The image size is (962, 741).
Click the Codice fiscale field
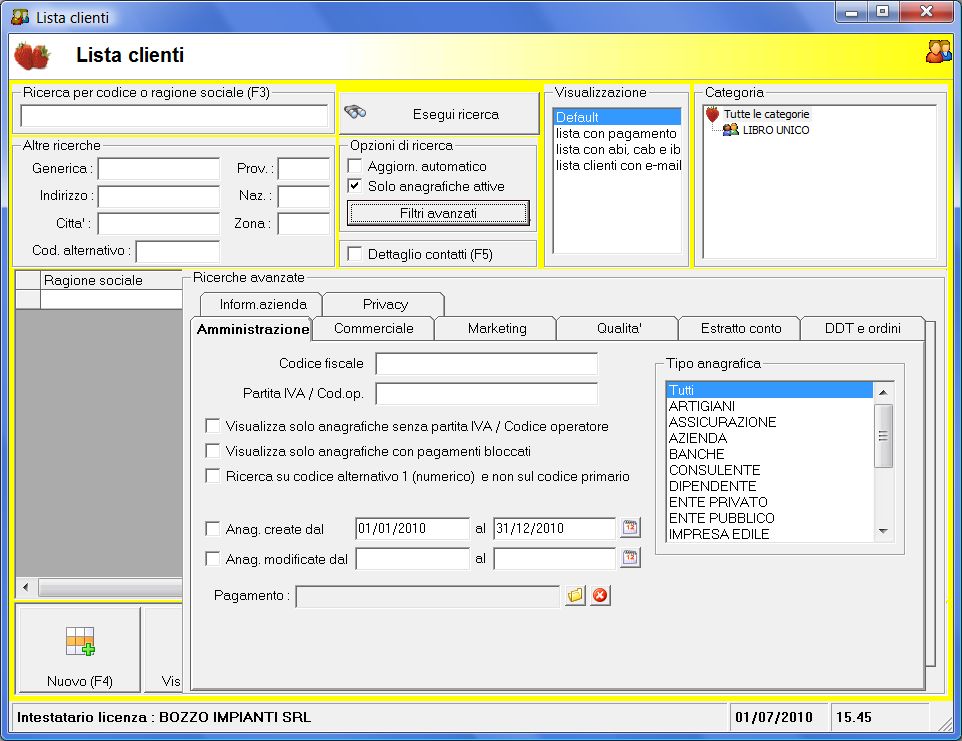[487, 363]
